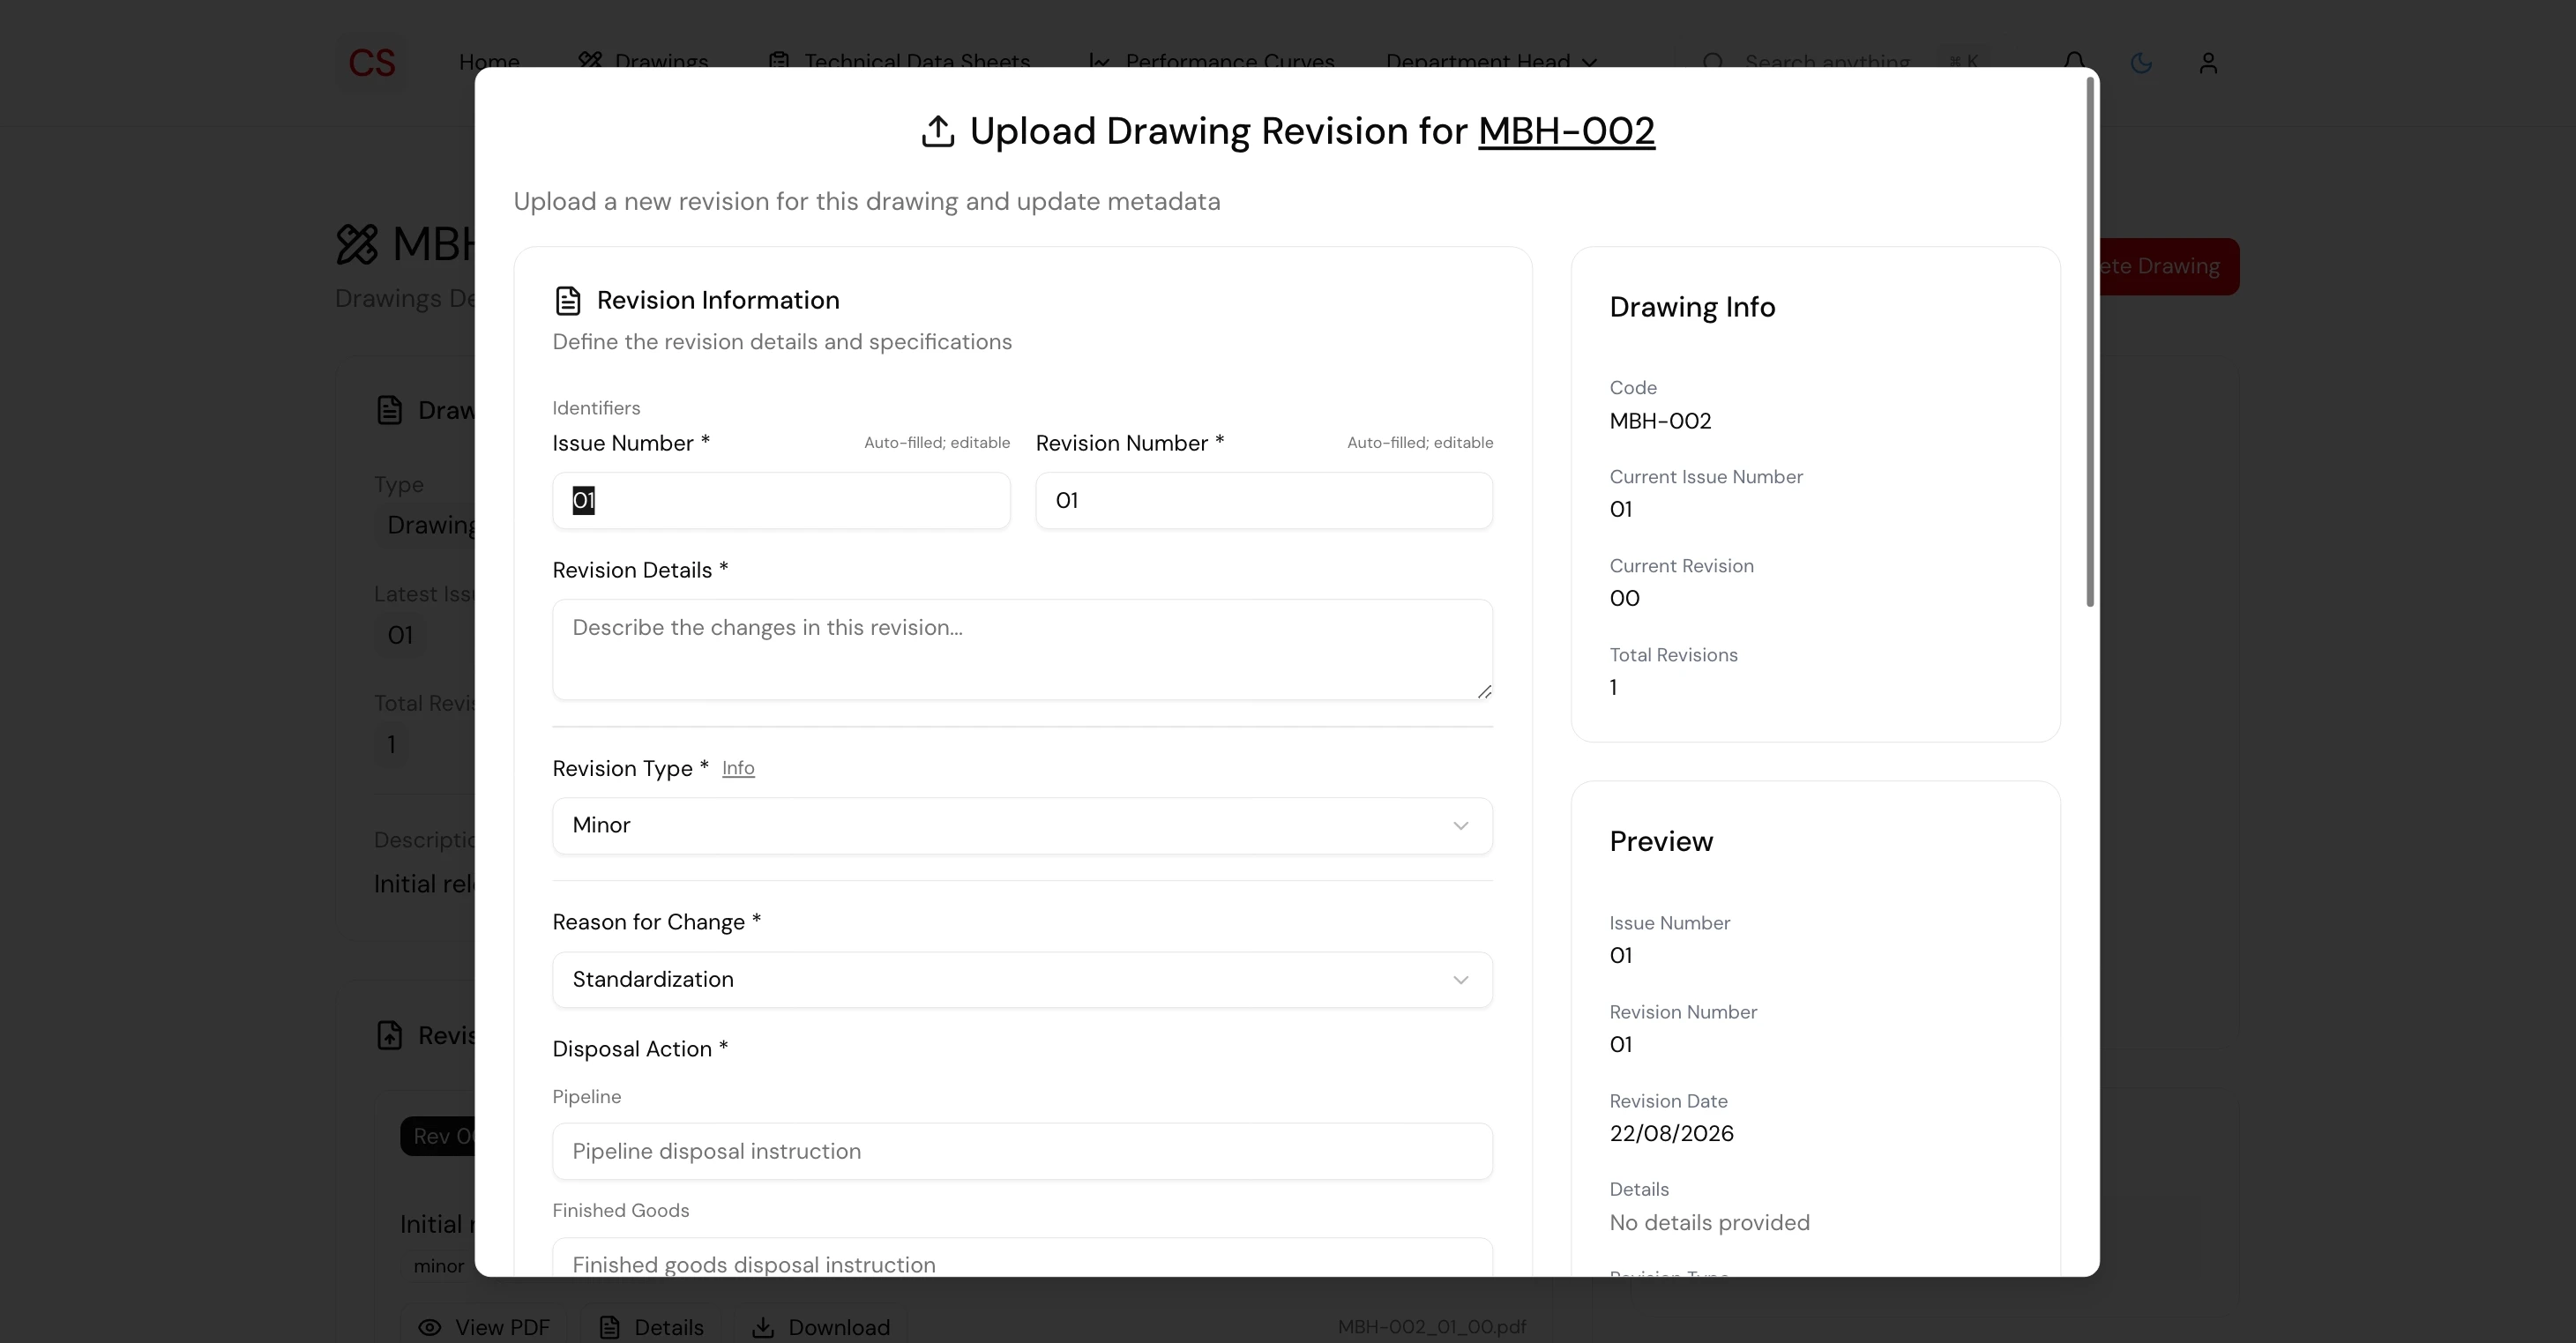Click the Revision Type chevron arrow
2576x1343 pixels.
(1460, 825)
